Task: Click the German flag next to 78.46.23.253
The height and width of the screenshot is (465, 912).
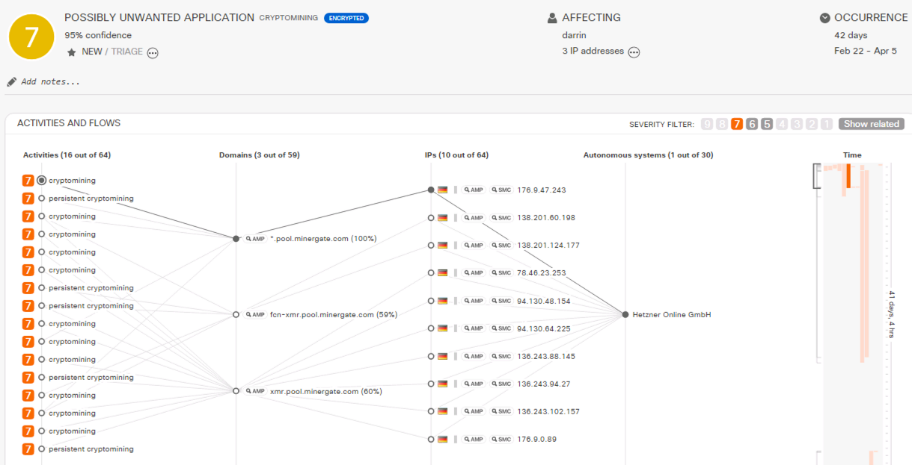Action: click(x=443, y=273)
